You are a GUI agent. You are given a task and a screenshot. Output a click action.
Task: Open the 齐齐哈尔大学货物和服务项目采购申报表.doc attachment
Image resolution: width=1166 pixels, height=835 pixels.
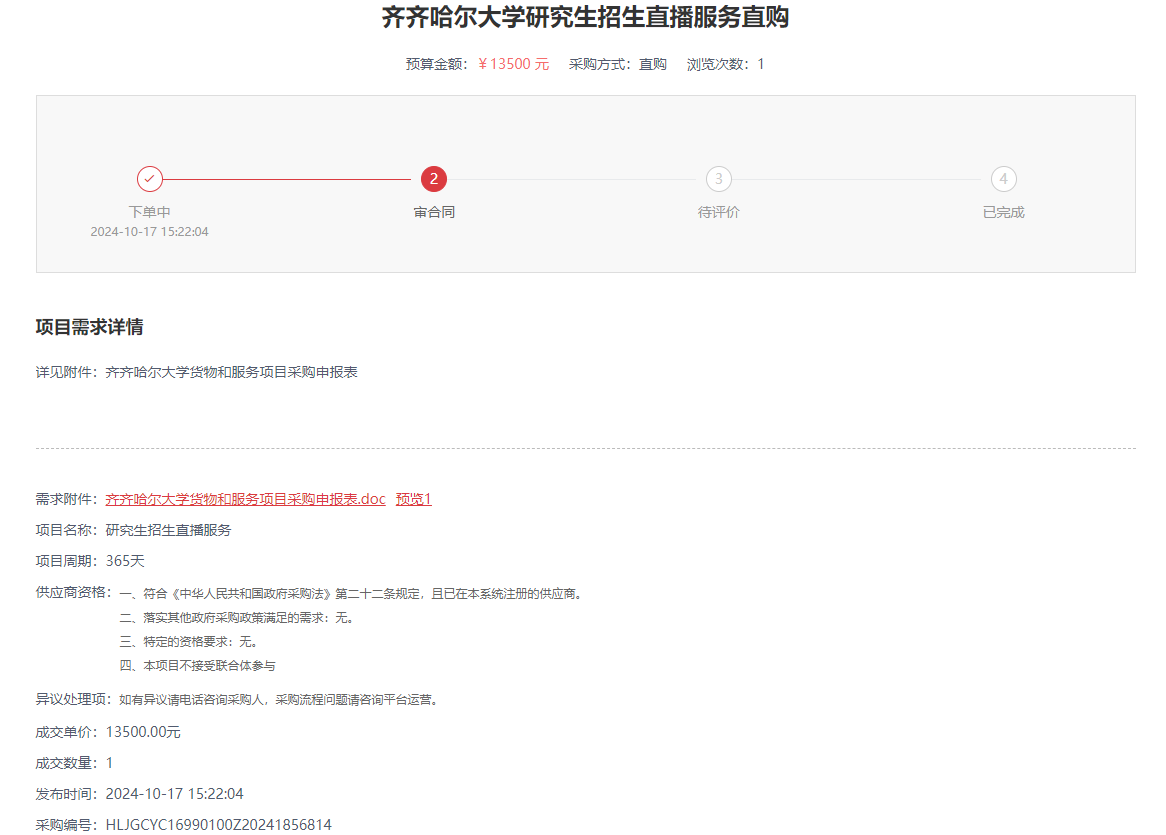[245, 499]
